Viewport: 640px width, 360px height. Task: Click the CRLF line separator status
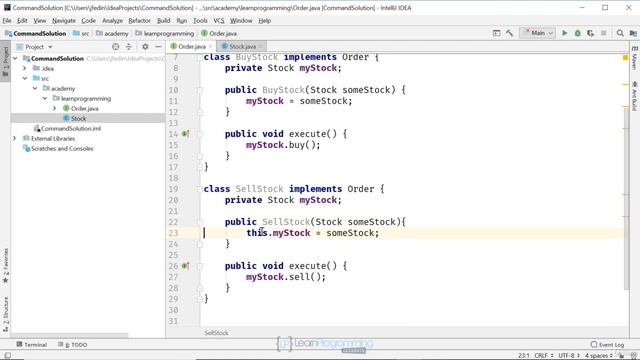[544, 356]
